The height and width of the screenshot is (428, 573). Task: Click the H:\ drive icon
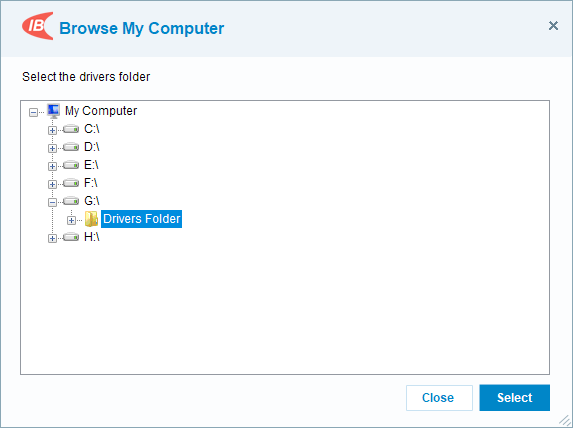point(71,237)
